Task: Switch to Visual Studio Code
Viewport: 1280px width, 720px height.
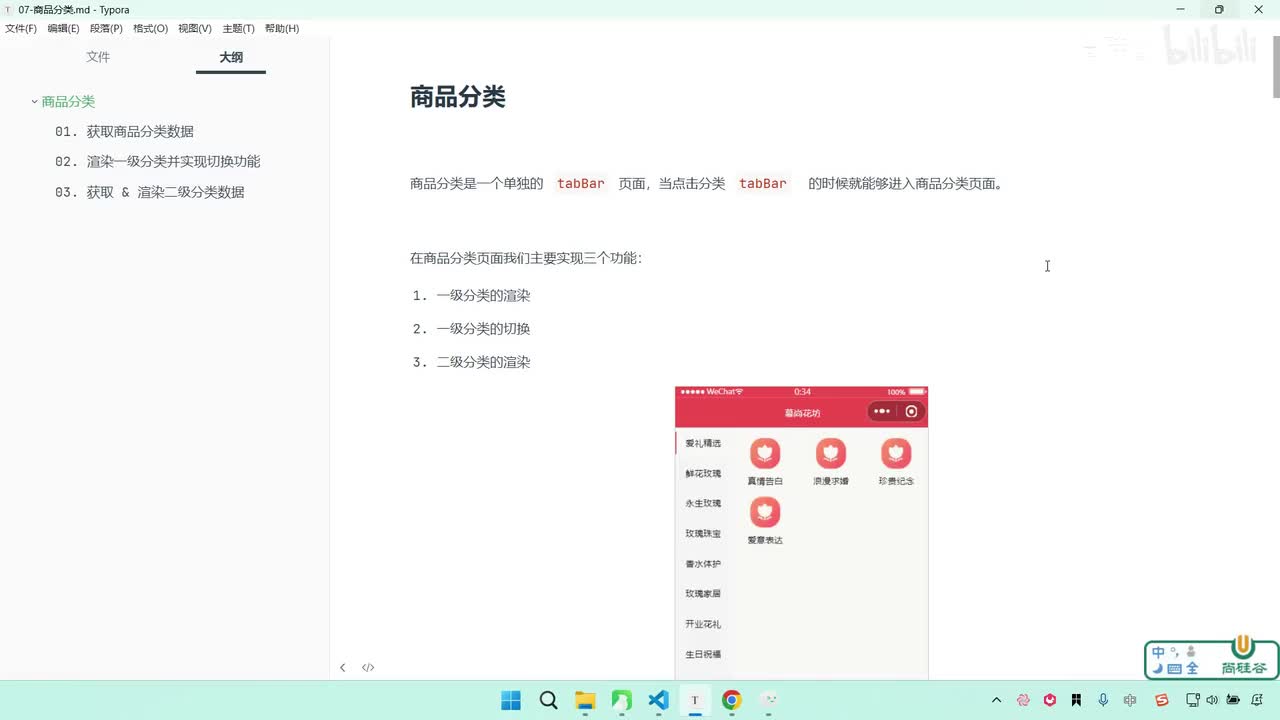Action: coord(658,700)
